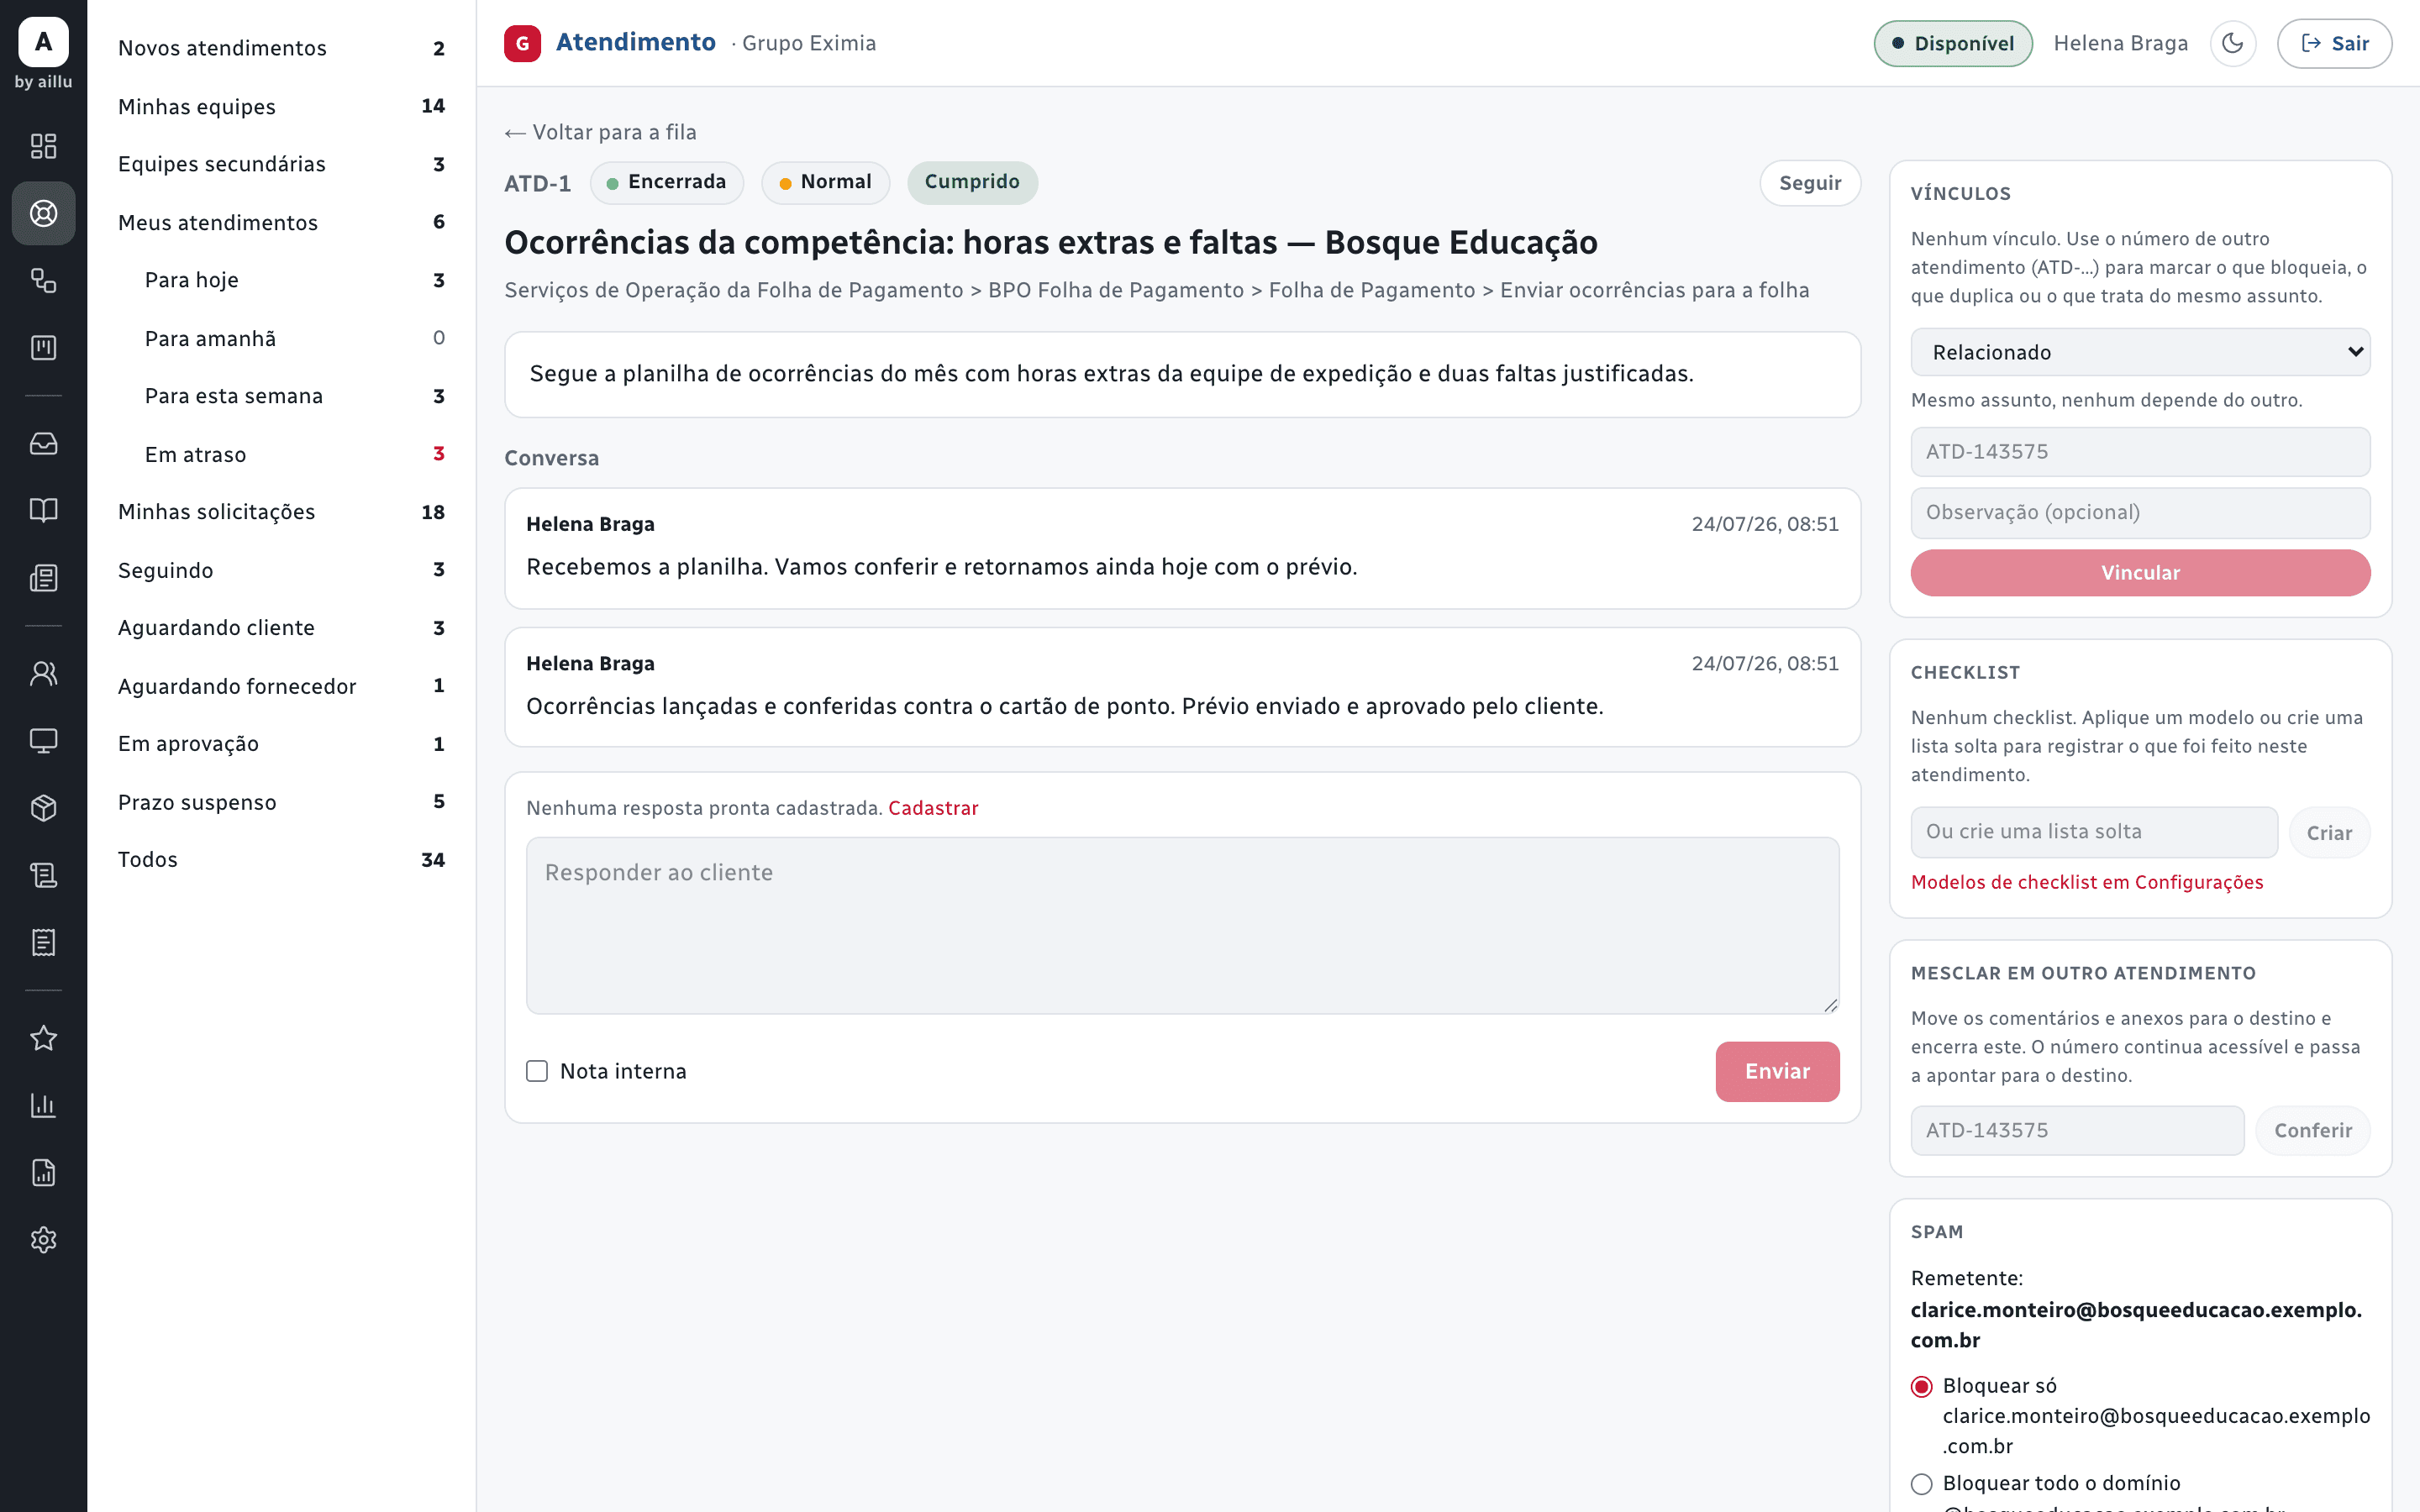The height and width of the screenshot is (1512, 2420).
Task: Click the Seguir button
Action: point(1809,183)
